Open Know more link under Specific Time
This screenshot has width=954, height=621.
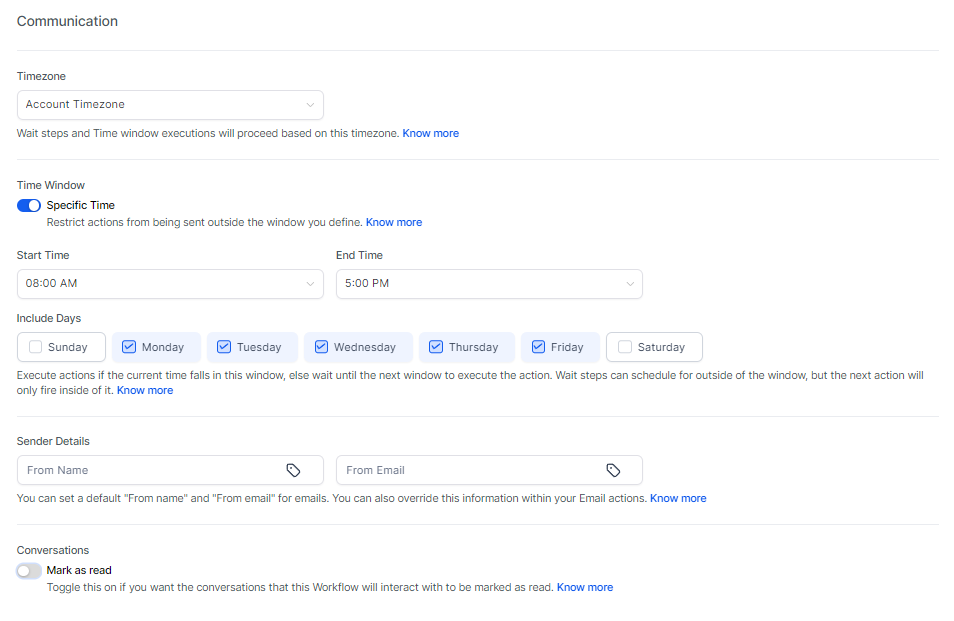pyautogui.click(x=393, y=222)
